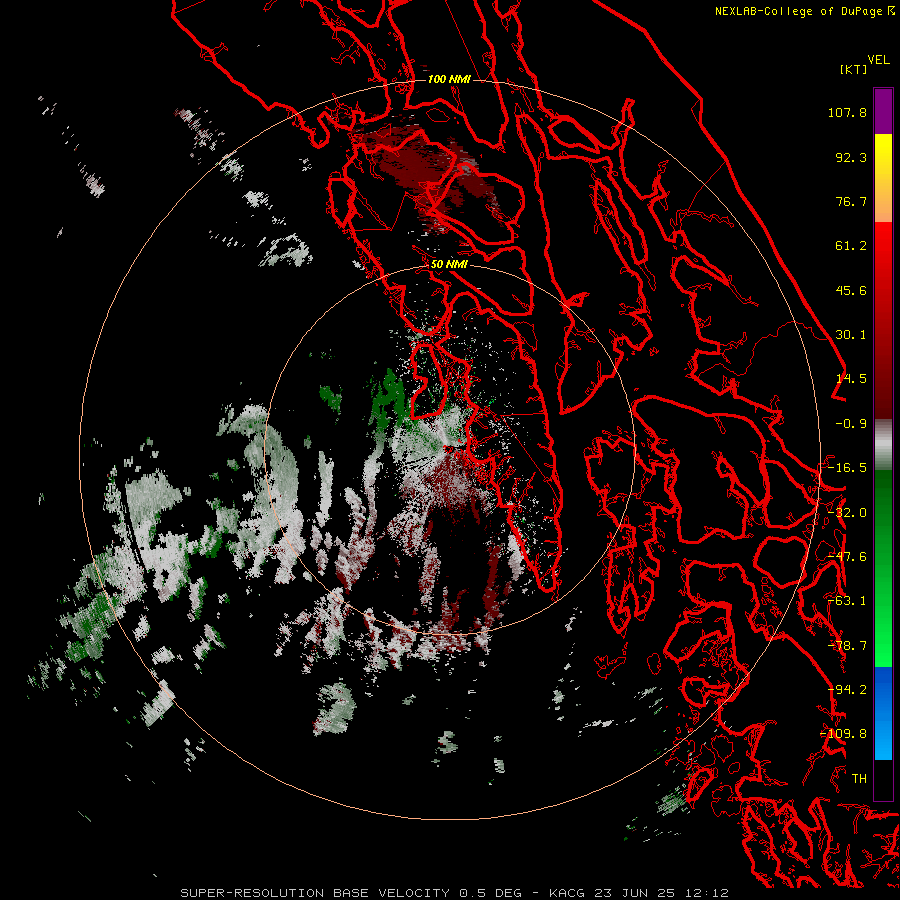Click the -16.5 velocity scale value
The width and height of the screenshot is (900, 900).
tap(847, 468)
